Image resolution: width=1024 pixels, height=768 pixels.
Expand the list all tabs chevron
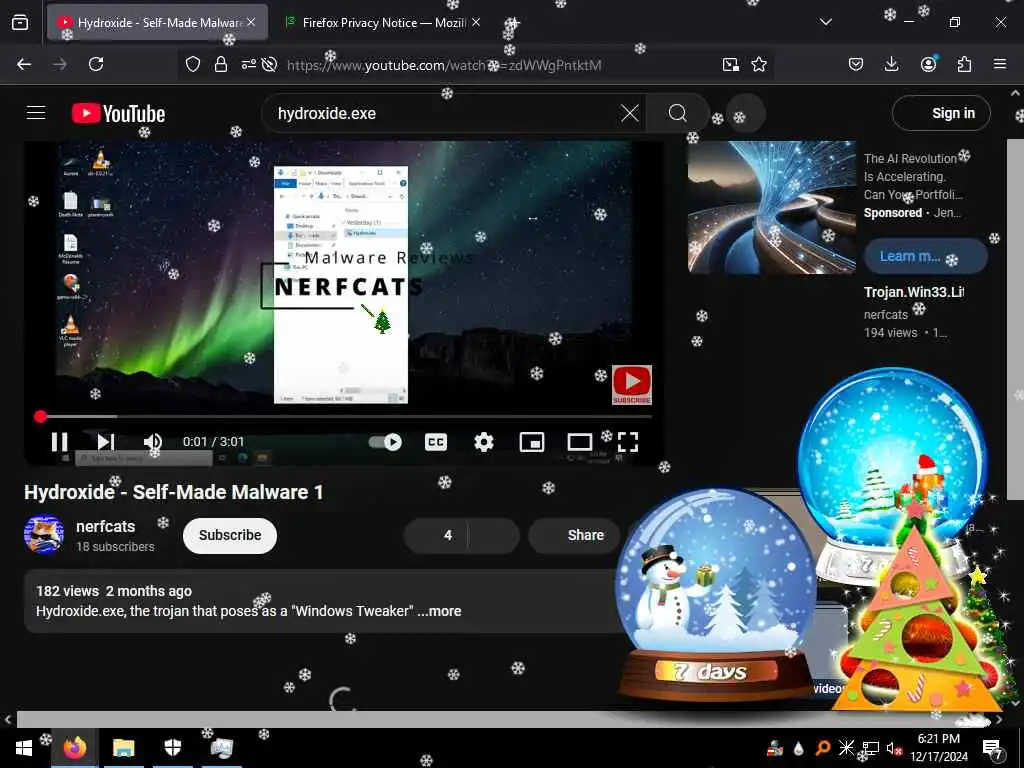[826, 22]
